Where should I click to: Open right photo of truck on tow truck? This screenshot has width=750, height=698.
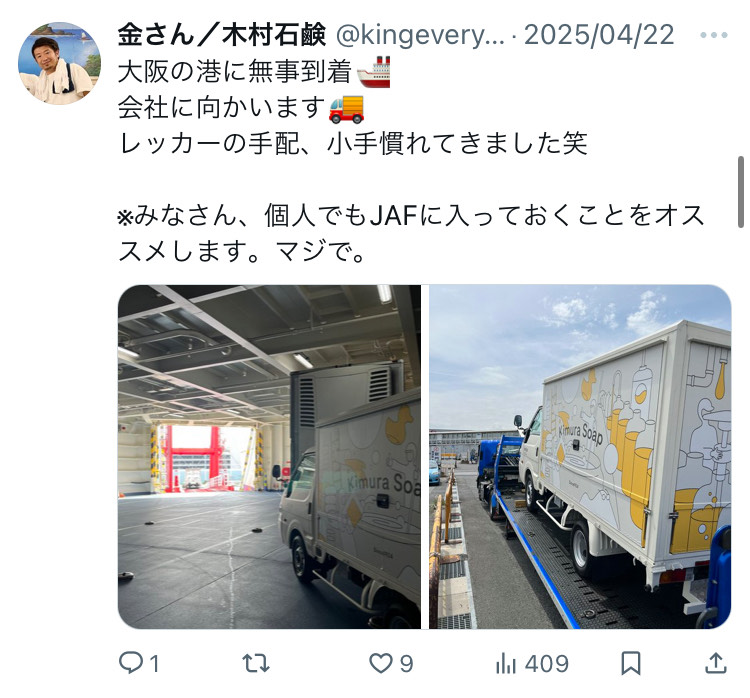point(580,457)
